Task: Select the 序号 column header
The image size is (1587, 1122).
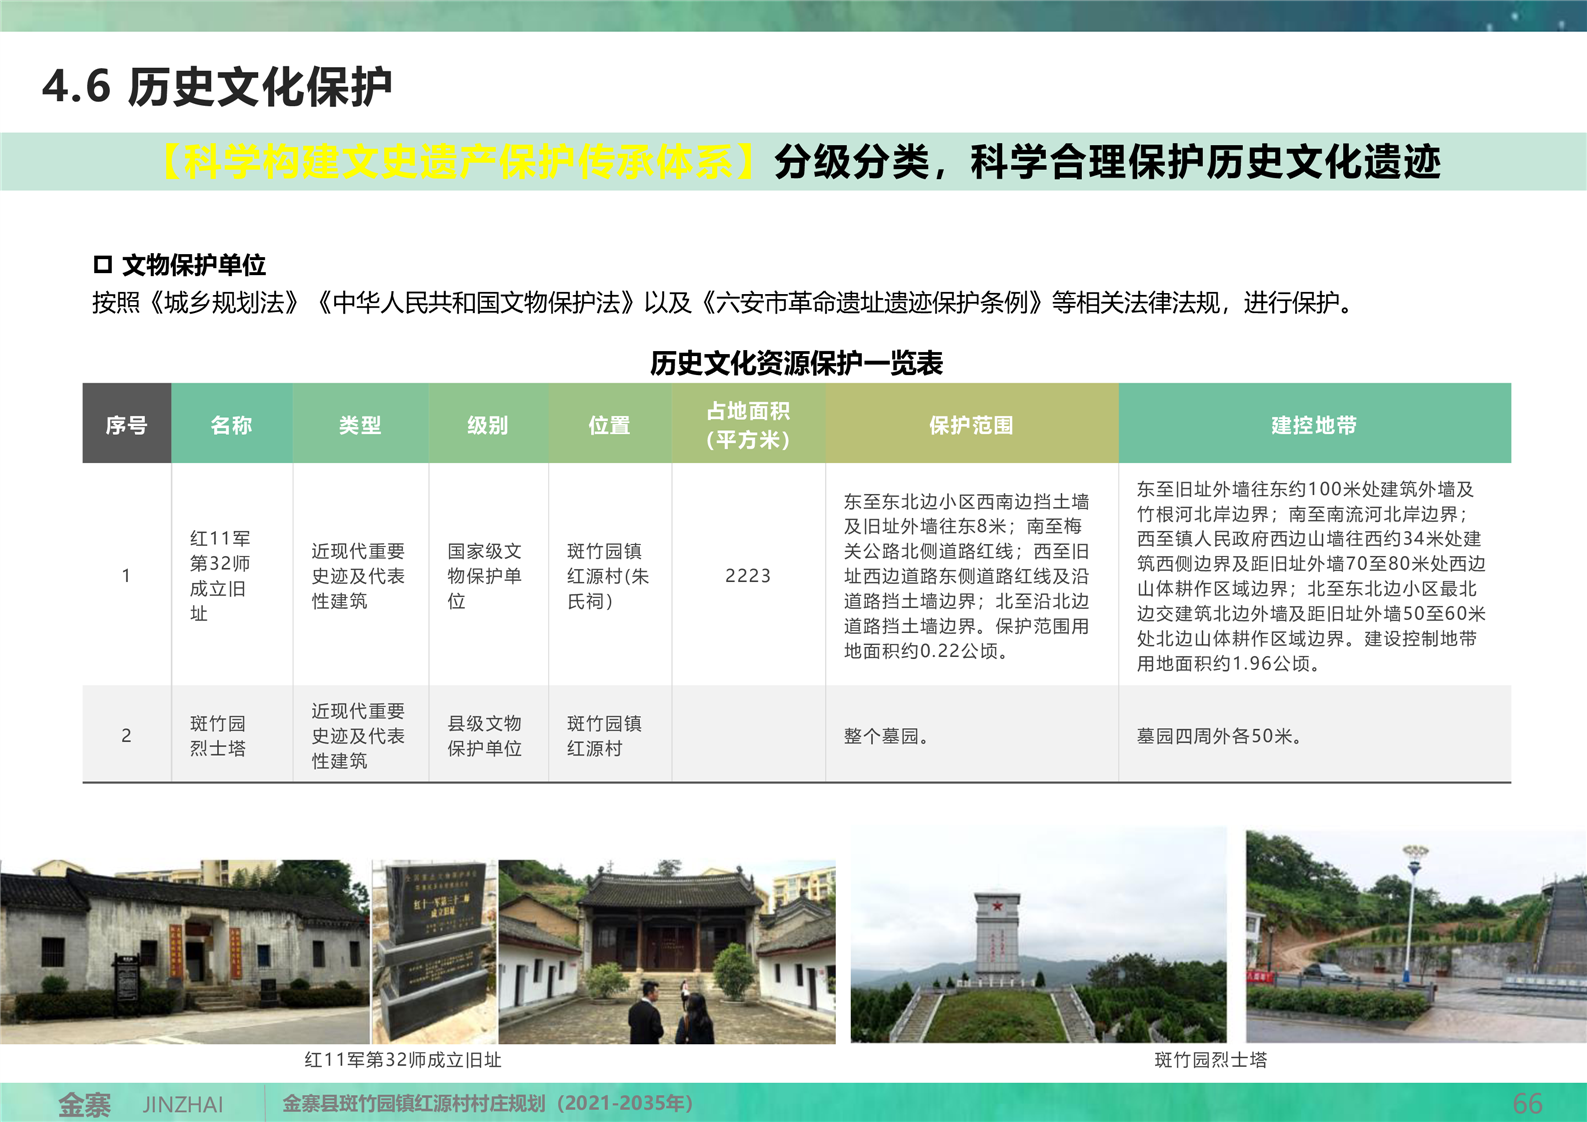Action: coord(127,424)
